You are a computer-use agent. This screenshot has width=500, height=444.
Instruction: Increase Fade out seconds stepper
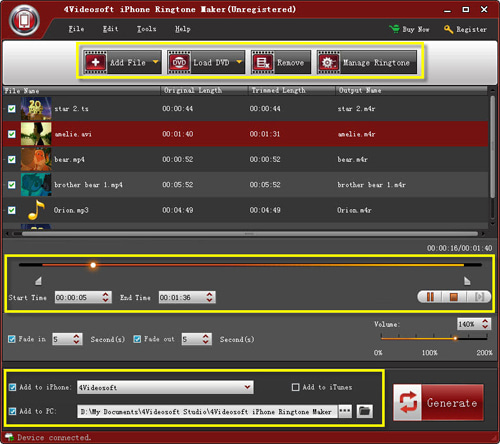(x=206, y=336)
